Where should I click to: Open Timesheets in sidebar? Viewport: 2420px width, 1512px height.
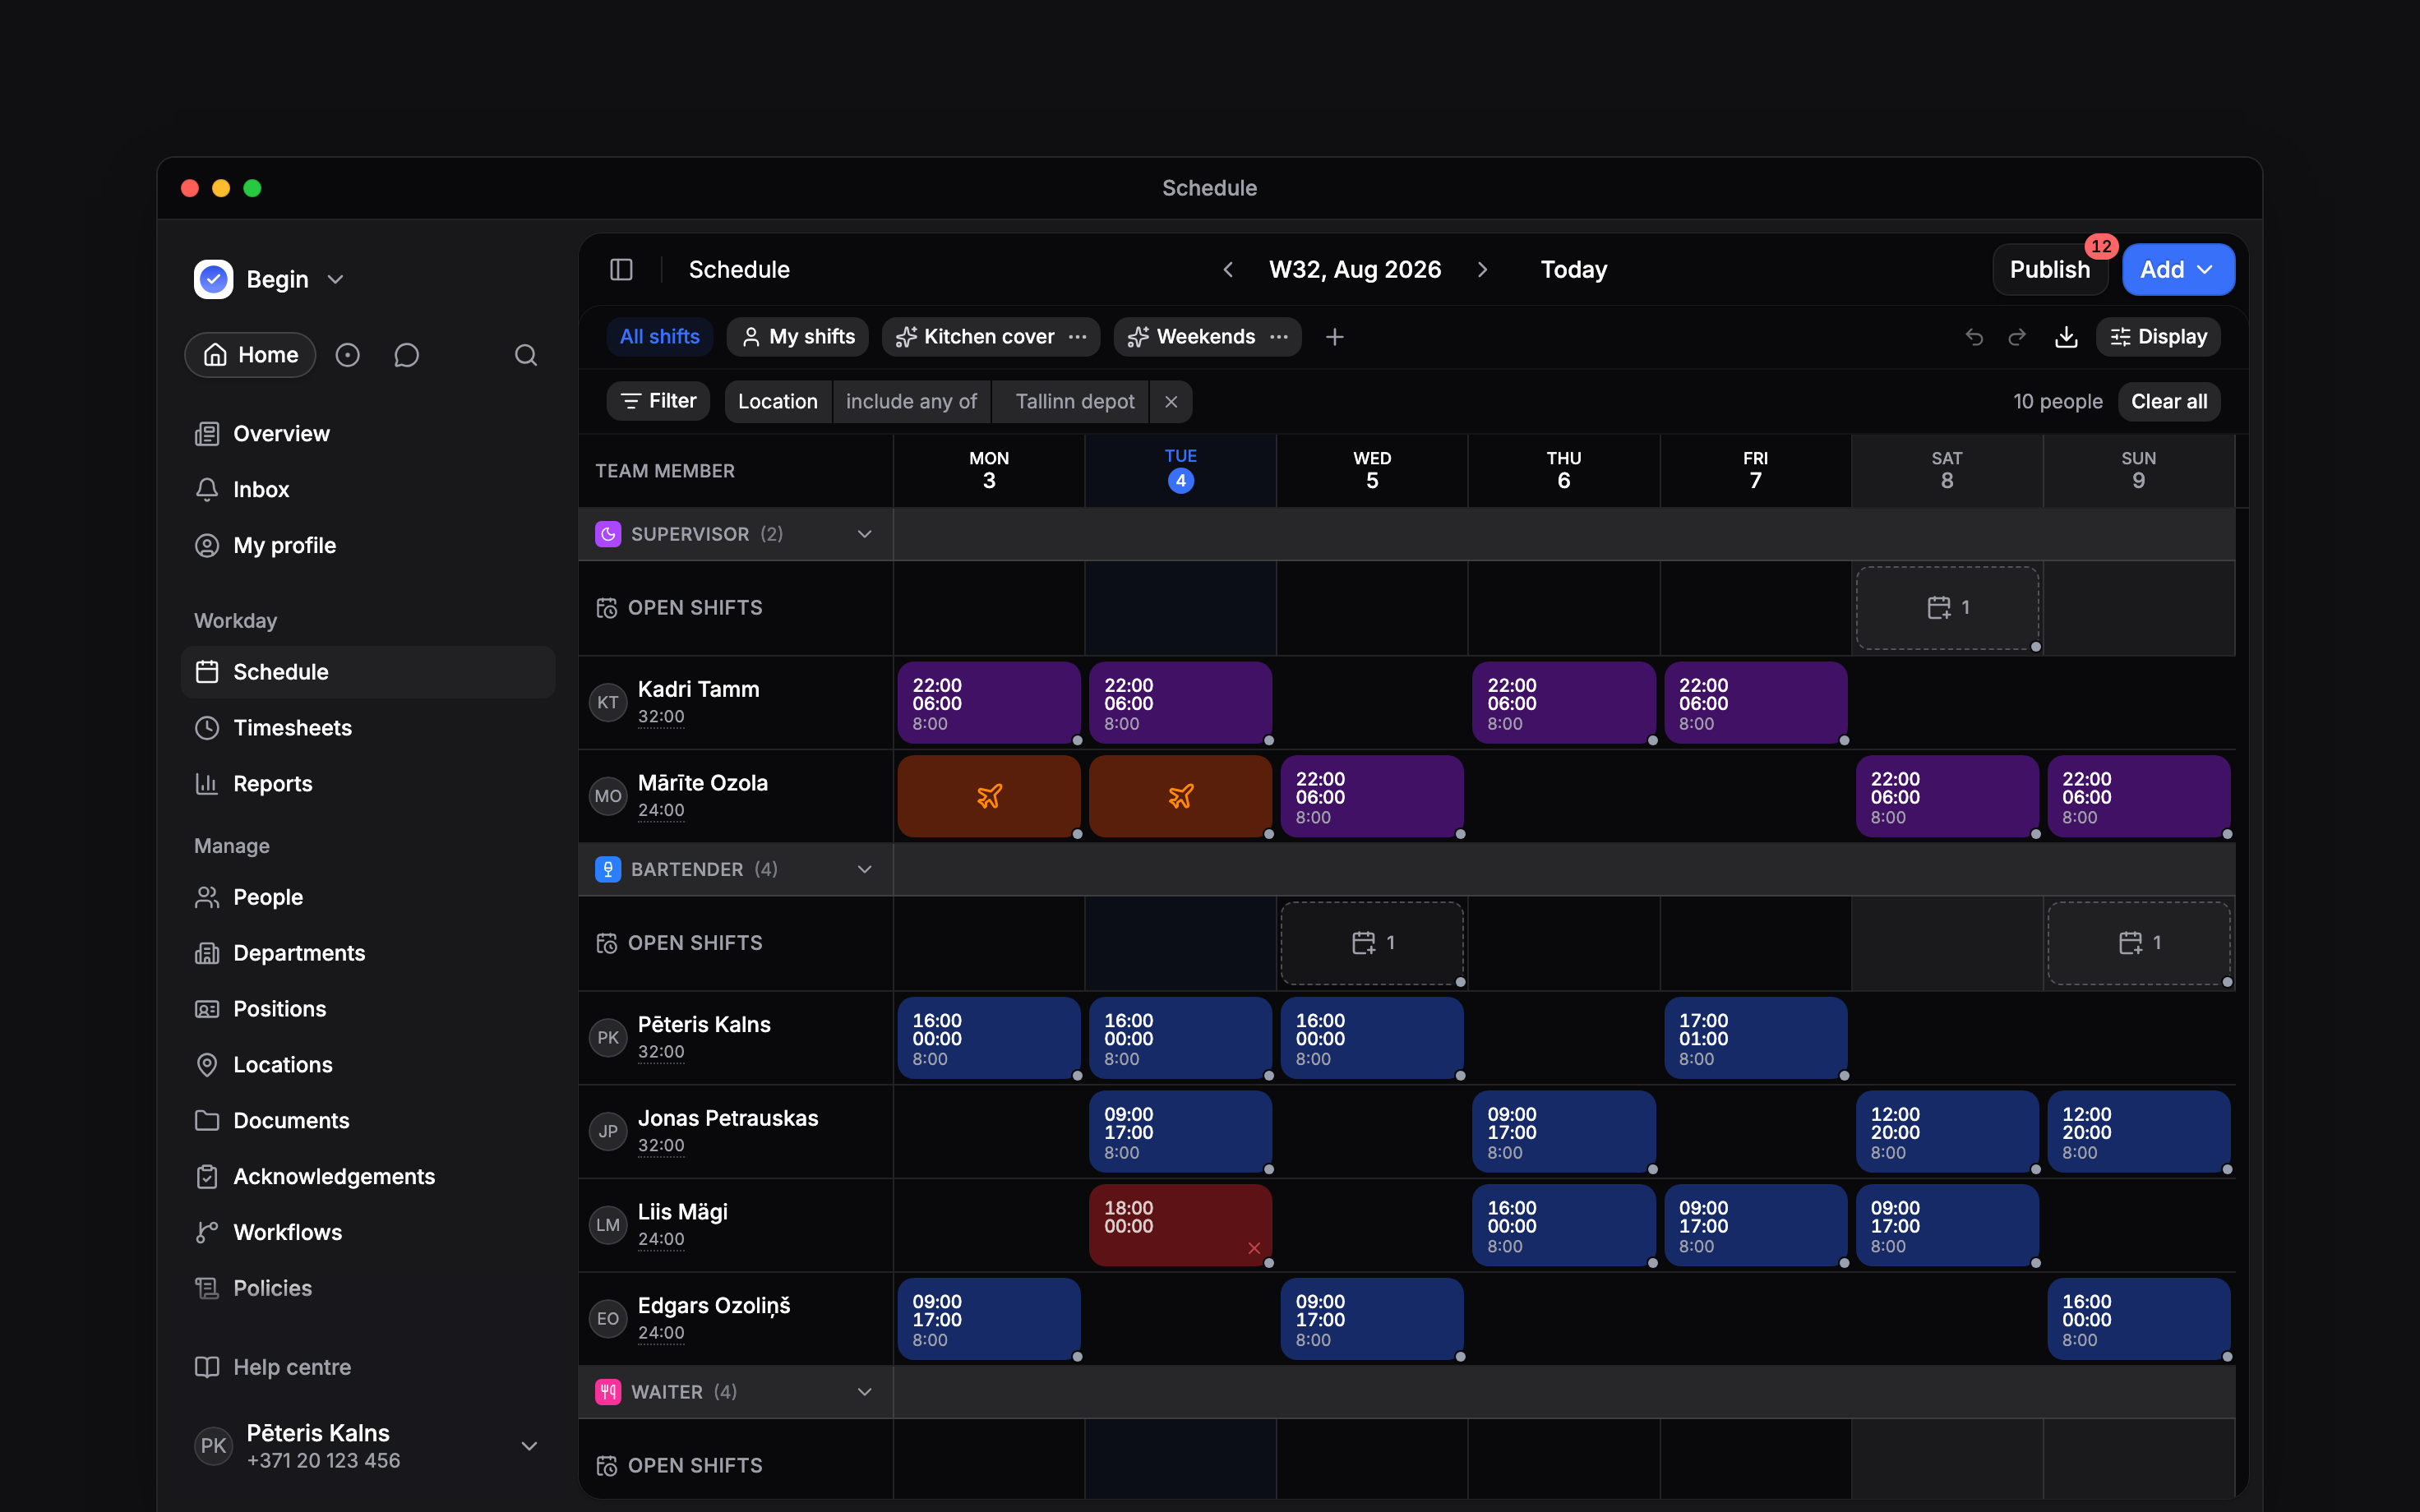[368, 728]
